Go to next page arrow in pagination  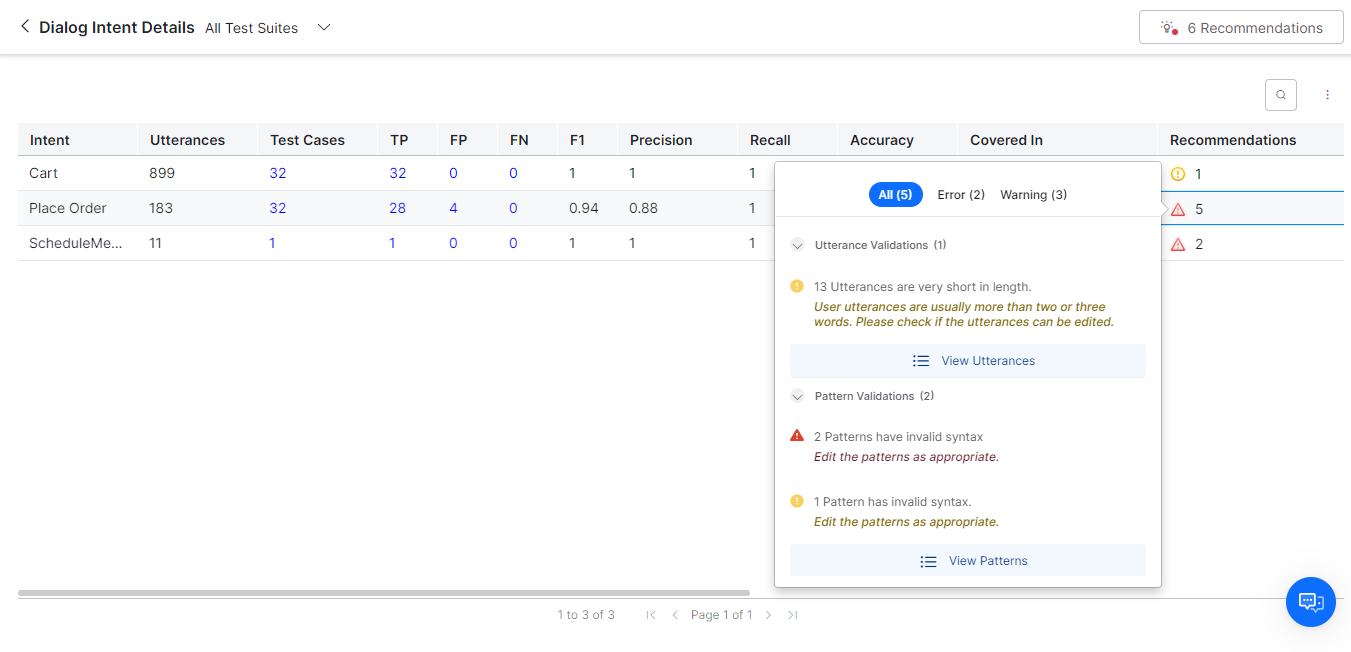click(768, 615)
